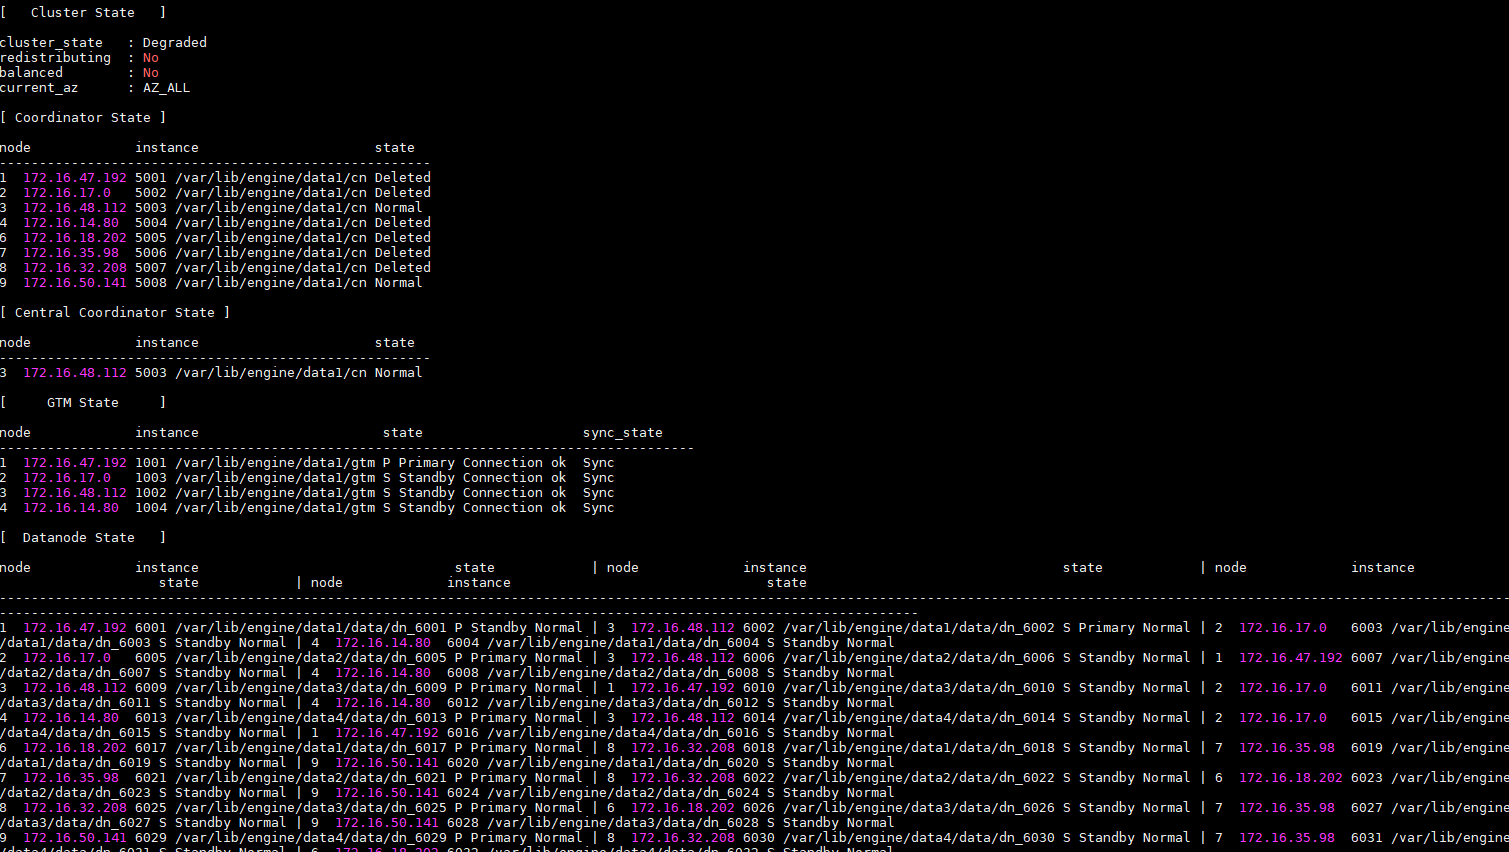
Task: Click the path ending in dn_6002
Action: coord(919,628)
